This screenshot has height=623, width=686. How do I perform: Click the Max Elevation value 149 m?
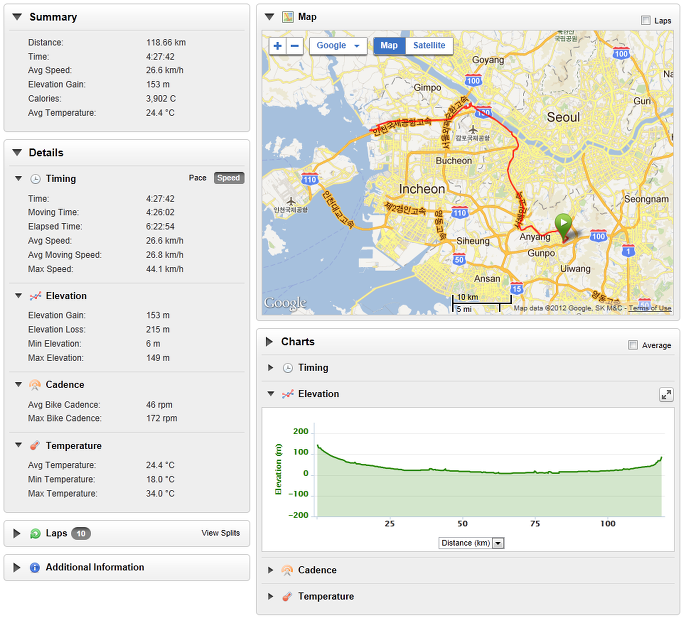pyautogui.click(x=158, y=358)
